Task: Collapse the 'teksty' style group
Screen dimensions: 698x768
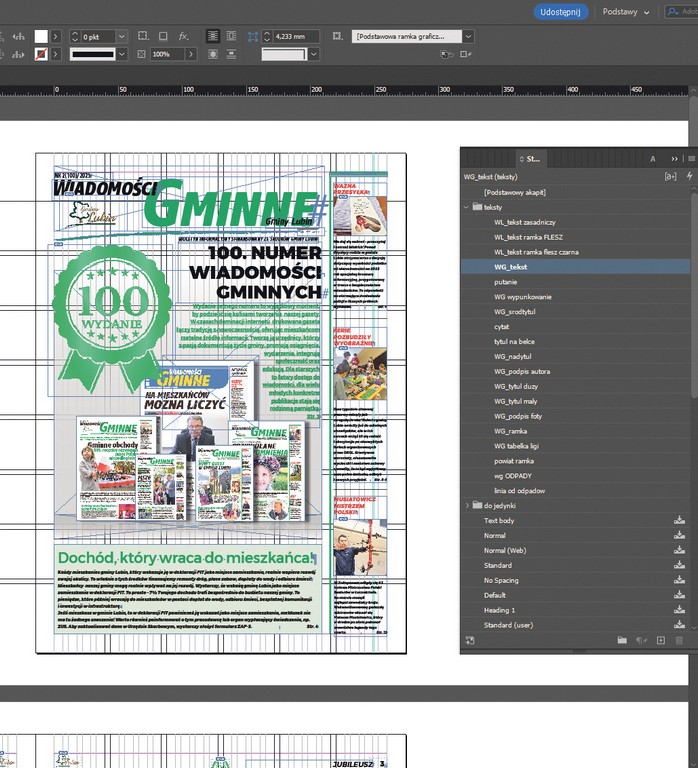Action: pos(467,206)
